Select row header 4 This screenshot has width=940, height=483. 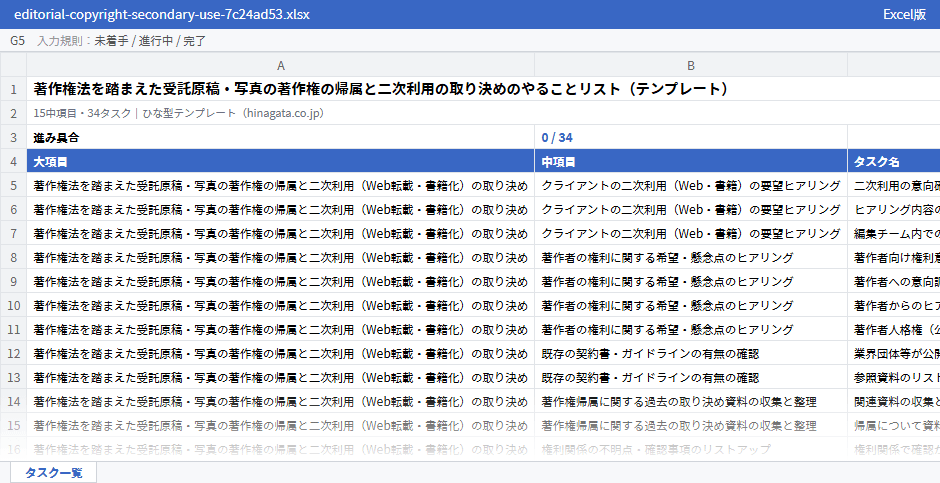coord(13,161)
